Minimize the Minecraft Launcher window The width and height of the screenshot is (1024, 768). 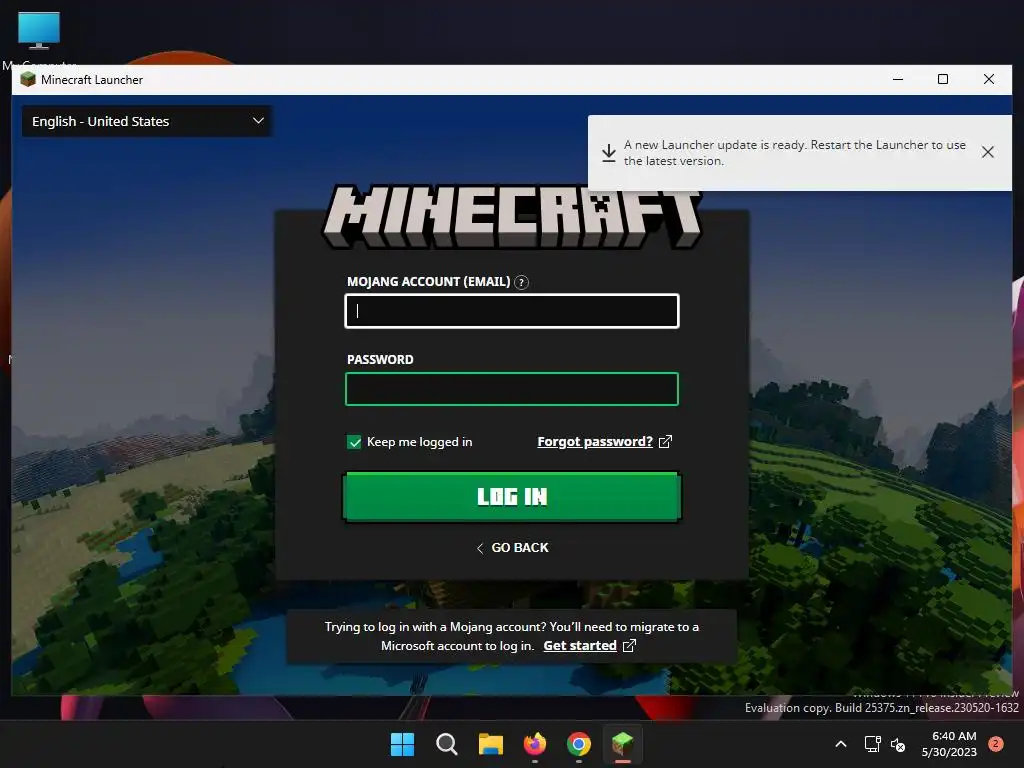tap(898, 79)
